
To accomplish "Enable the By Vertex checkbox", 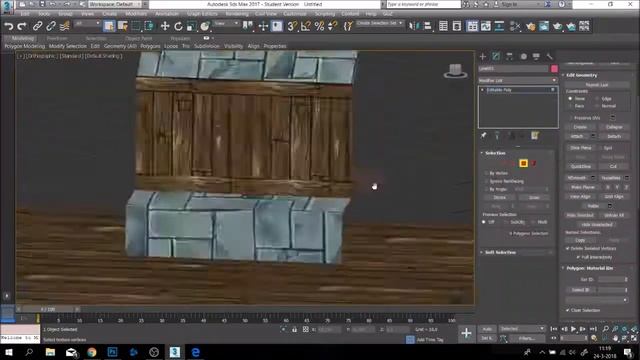I will tap(486, 173).
